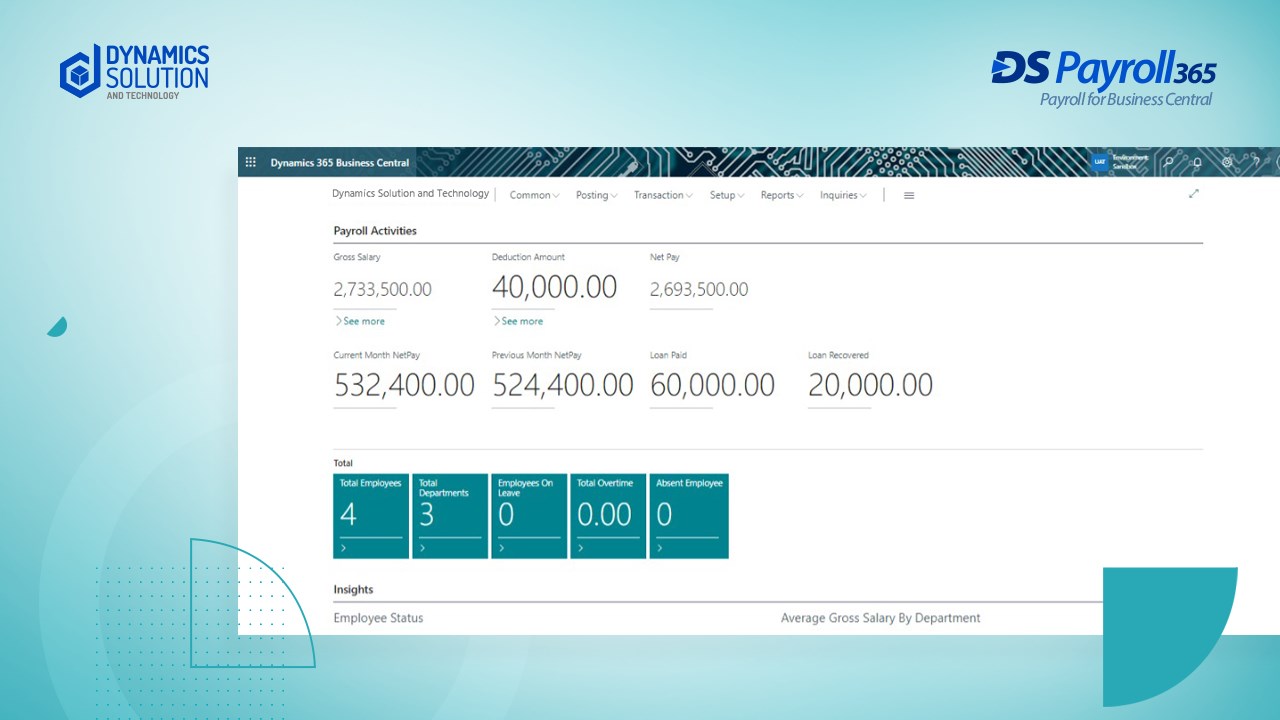This screenshot has height=720, width=1280.
Task: Click the expand page arrows icon
Action: coord(1193,194)
